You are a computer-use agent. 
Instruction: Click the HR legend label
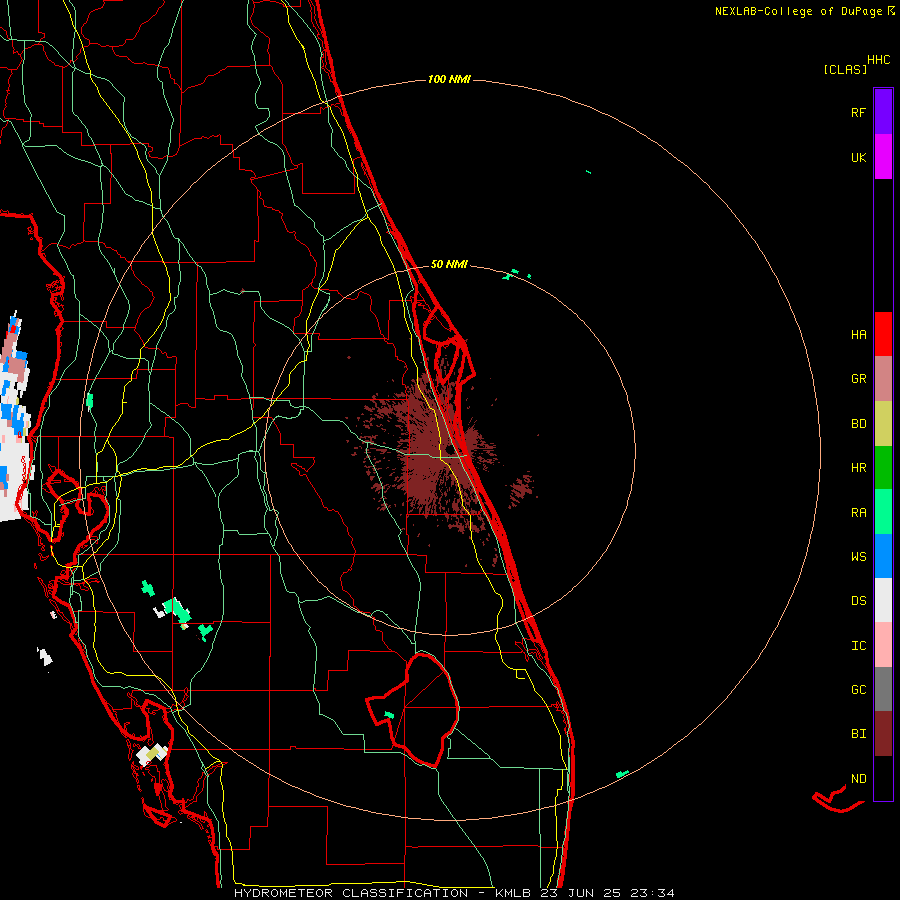[x=858, y=468]
